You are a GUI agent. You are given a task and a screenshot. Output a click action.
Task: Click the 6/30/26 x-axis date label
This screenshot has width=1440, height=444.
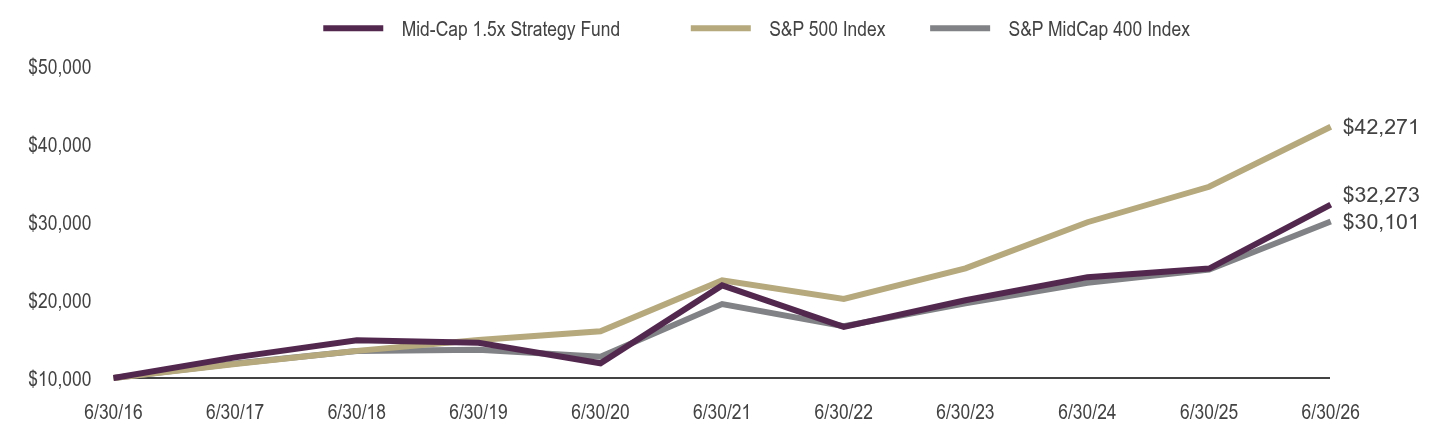point(1330,412)
